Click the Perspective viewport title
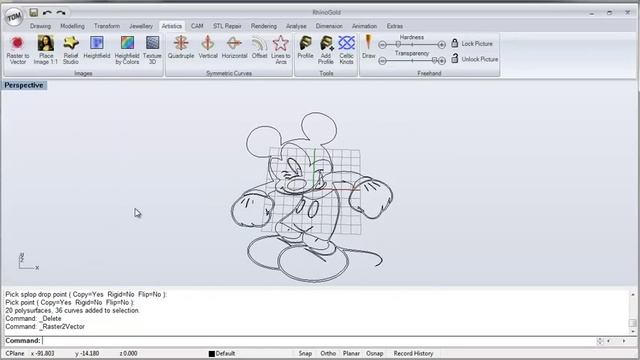 point(24,85)
